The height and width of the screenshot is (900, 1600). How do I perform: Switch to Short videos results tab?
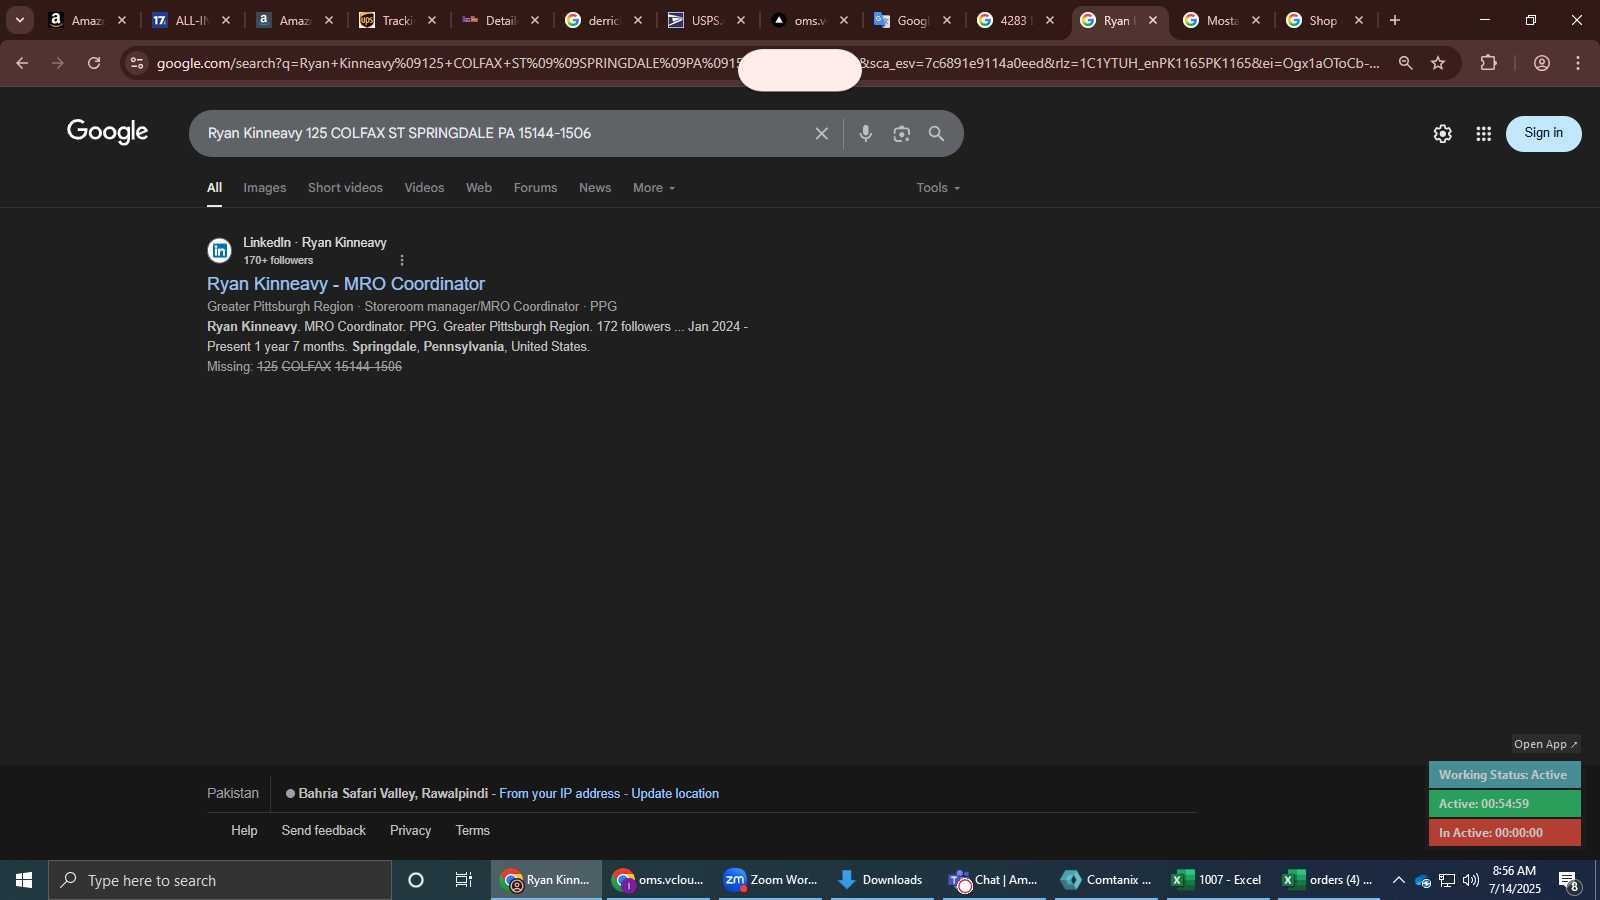pos(345,188)
